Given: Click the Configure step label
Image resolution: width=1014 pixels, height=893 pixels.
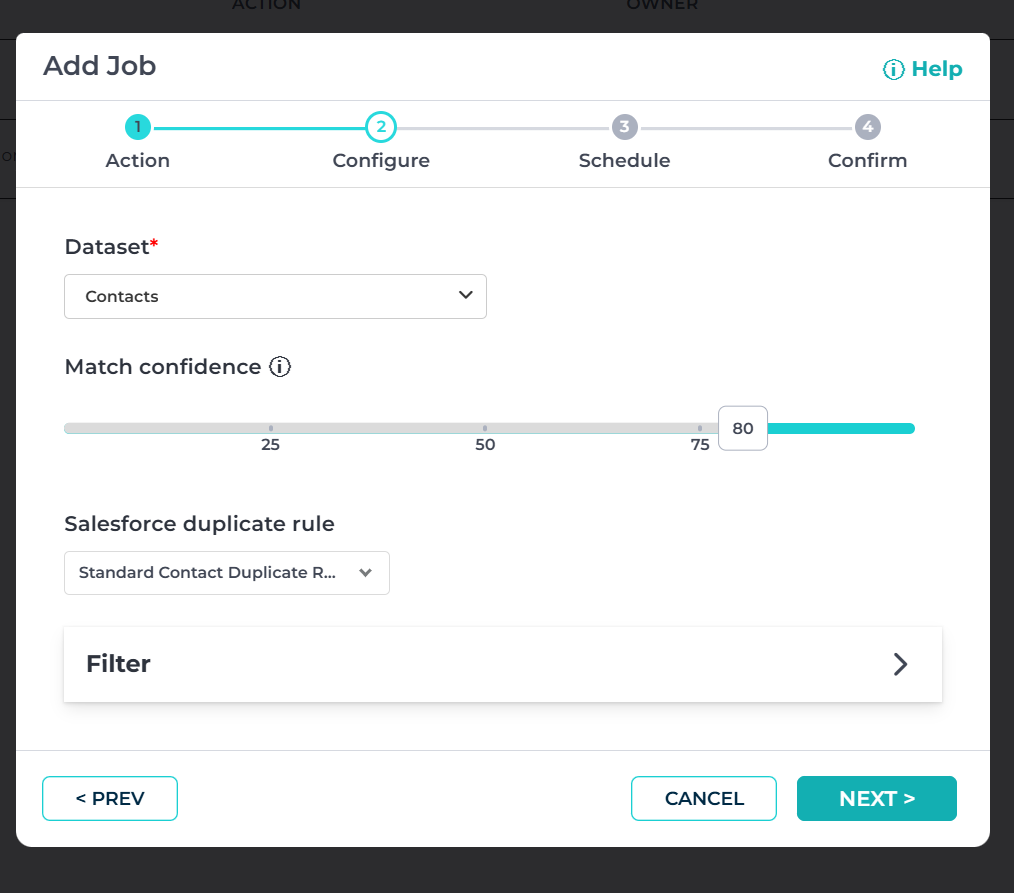Looking at the screenshot, I should pyautogui.click(x=381, y=161).
